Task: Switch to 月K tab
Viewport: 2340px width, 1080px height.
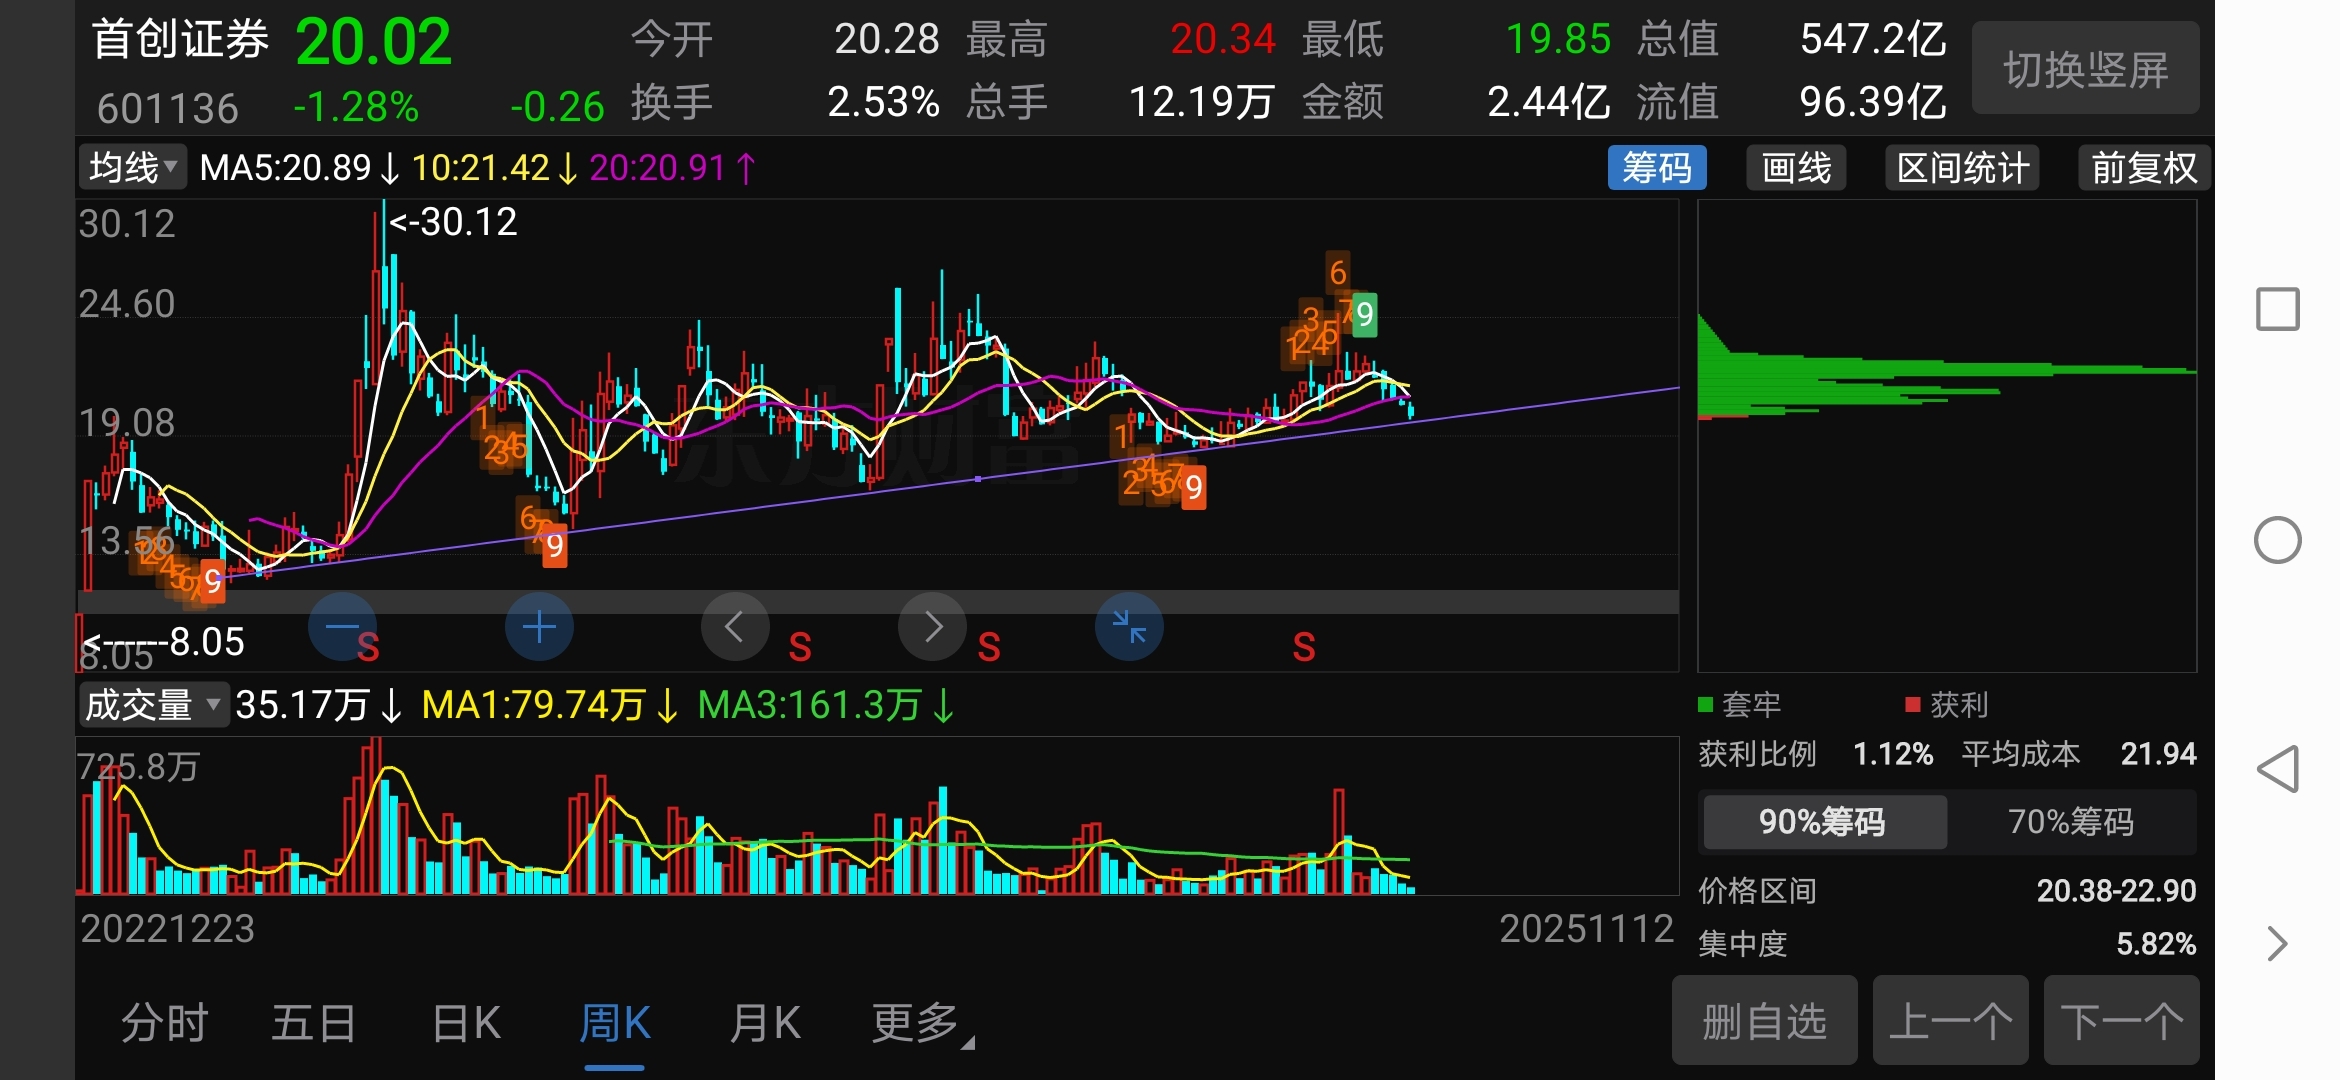Action: click(x=765, y=1024)
